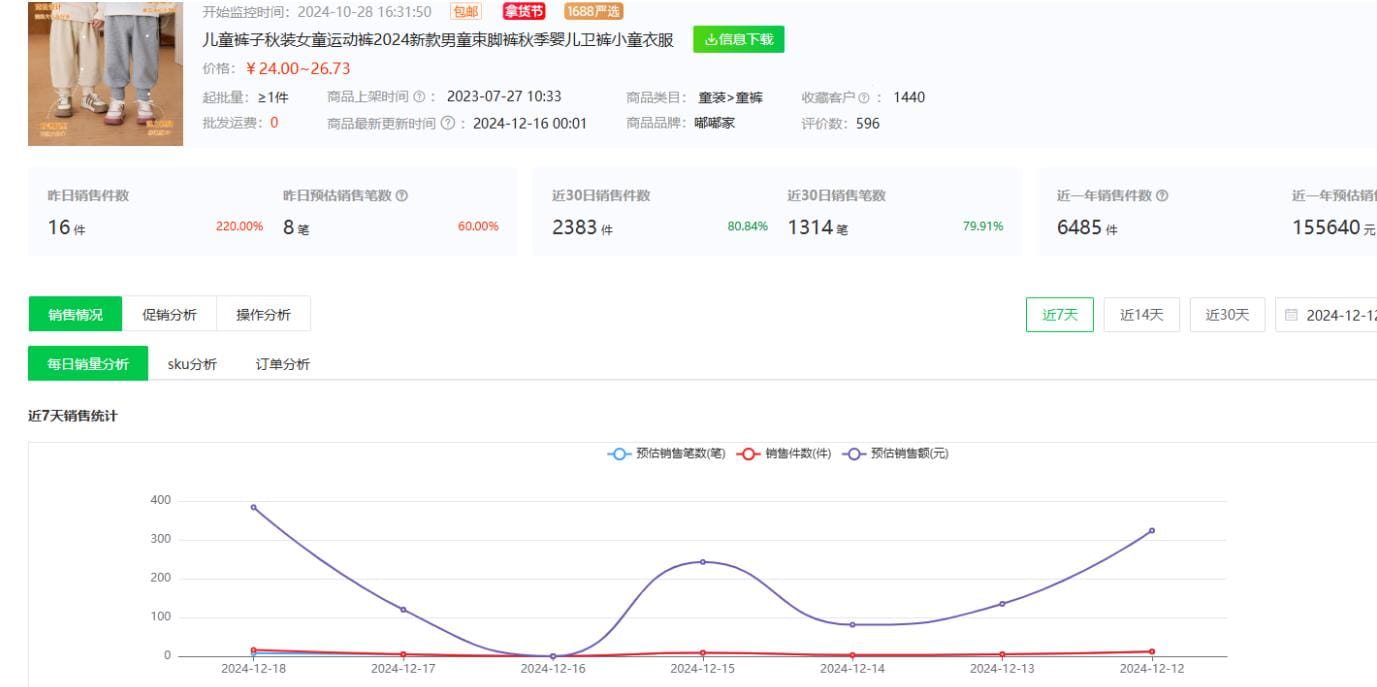Open the date range picker field
This screenshot has height=687, width=1377.
(1330, 315)
